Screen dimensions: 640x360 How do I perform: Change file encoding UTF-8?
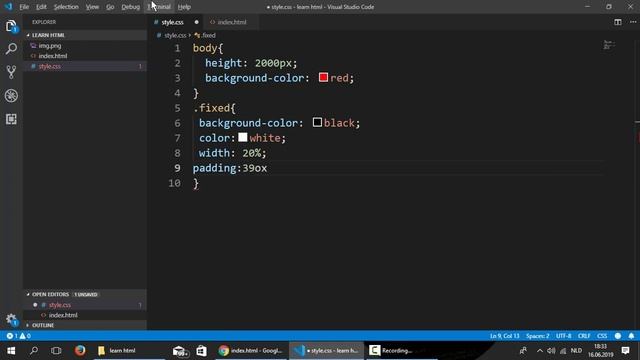point(563,336)
